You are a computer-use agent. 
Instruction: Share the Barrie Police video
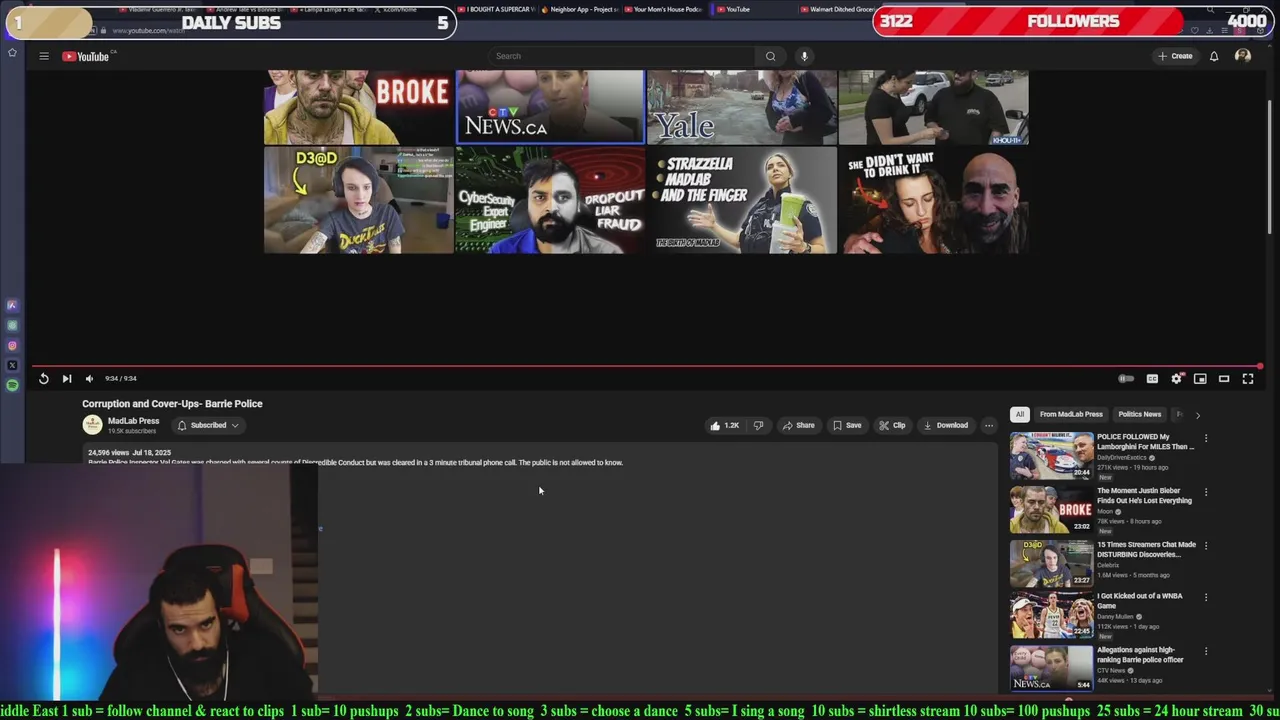pos(798,425)
